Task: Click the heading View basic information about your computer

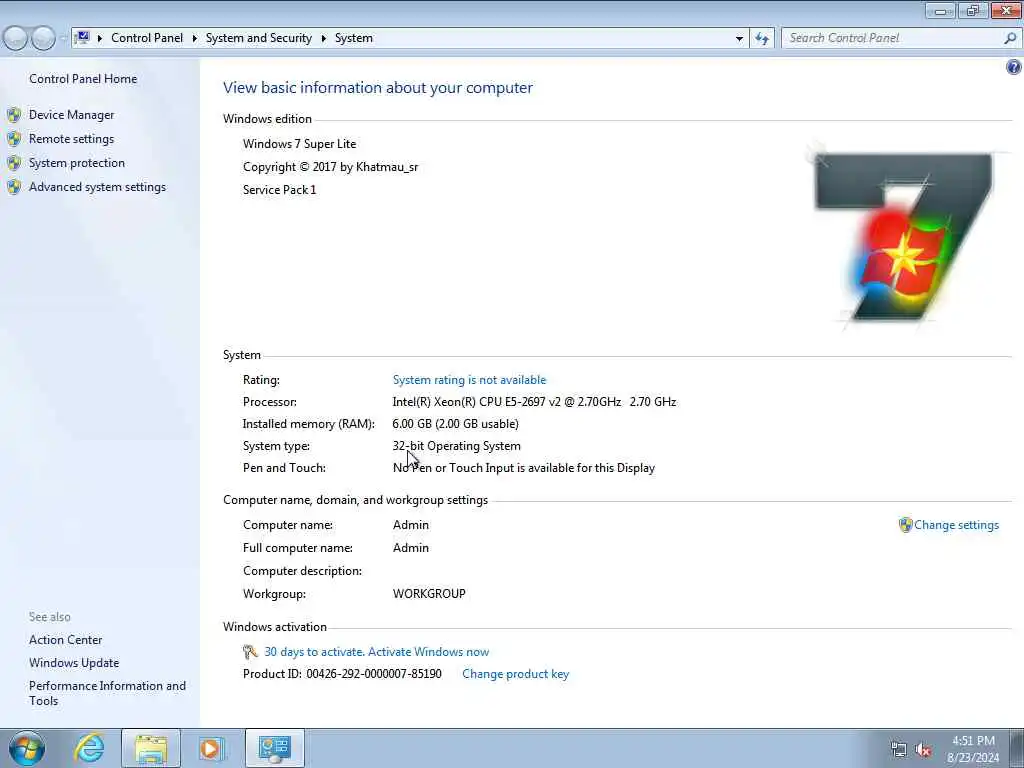Action: pos(377,88)
